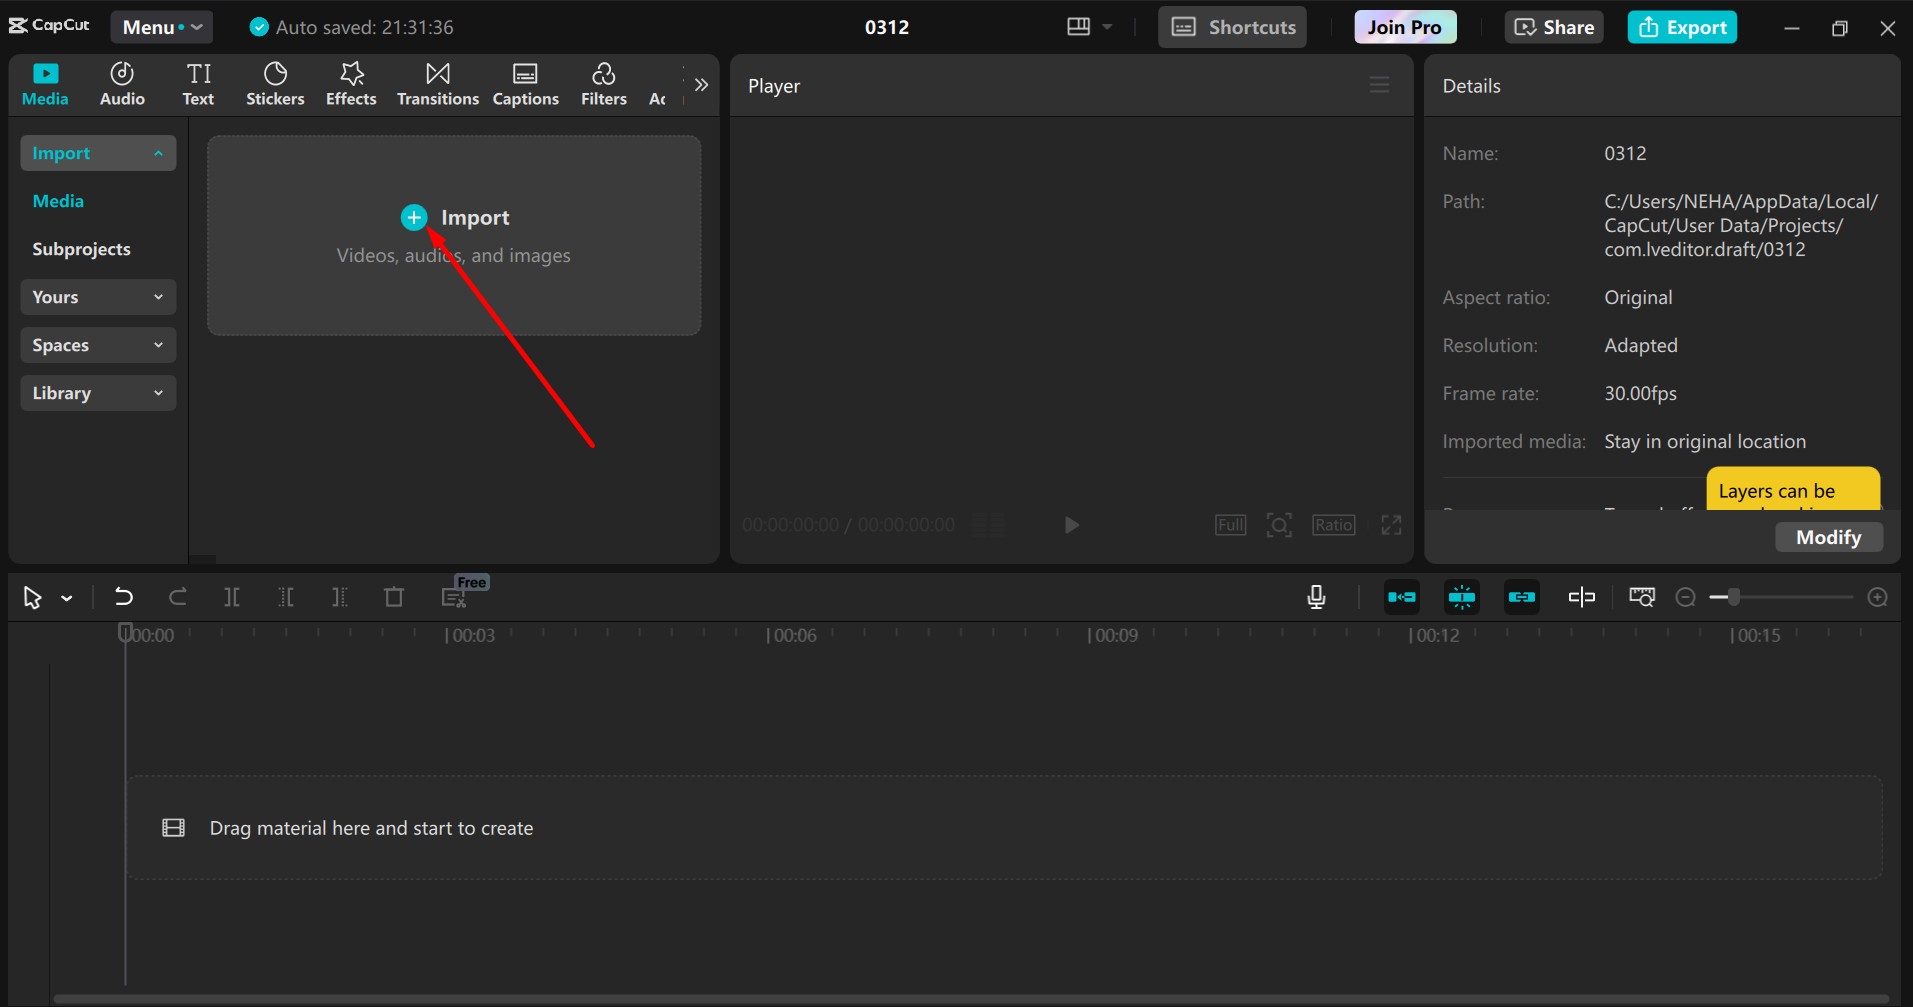The image size is (1913, 1007).
Task: Click the microphone record voiceover icon
Action: 1316,597
